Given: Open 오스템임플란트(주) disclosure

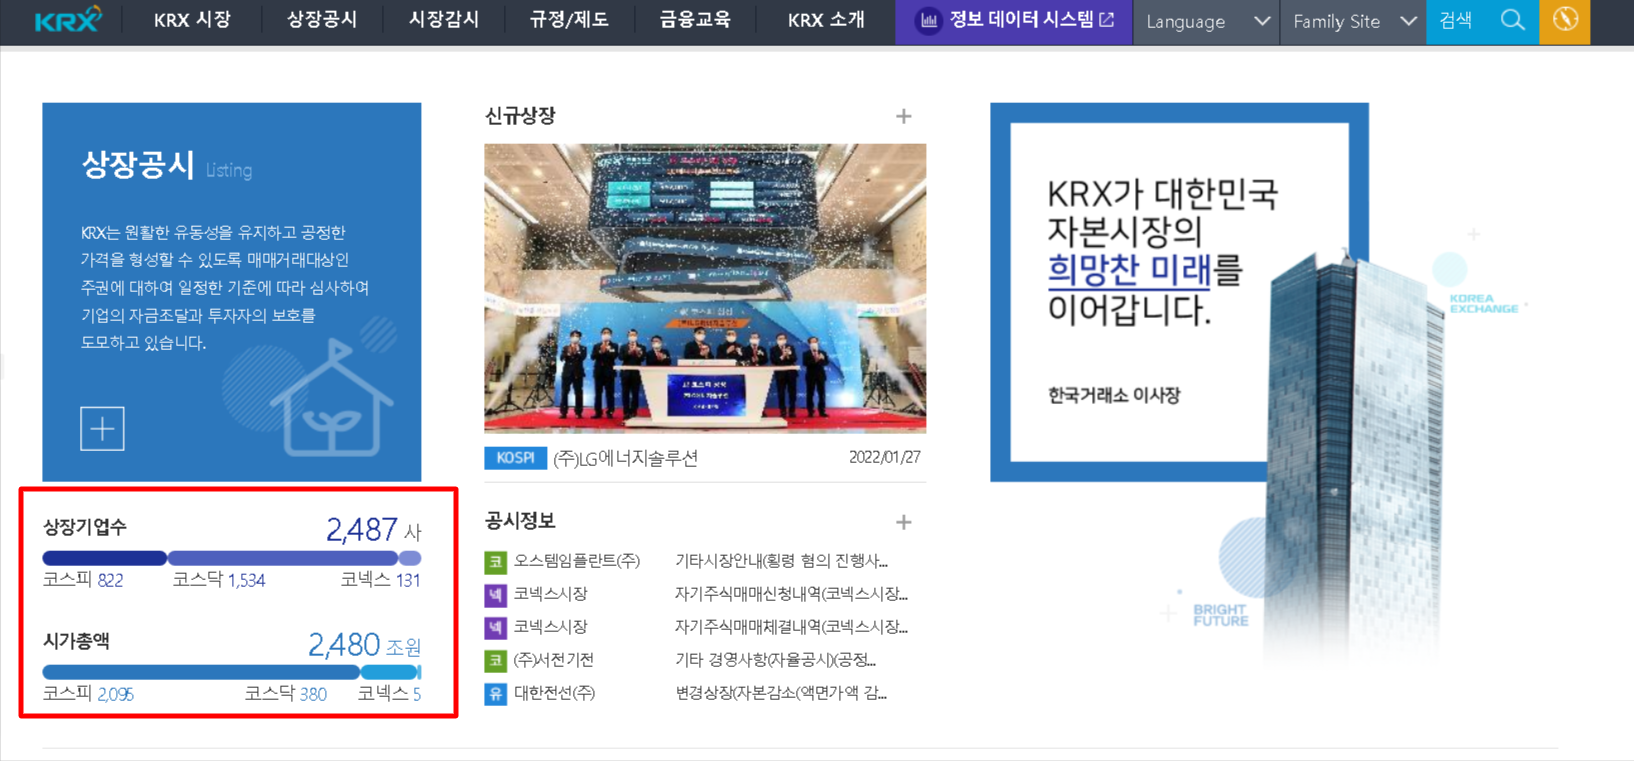Looking at the screenshot, I should tap(577, 561).
